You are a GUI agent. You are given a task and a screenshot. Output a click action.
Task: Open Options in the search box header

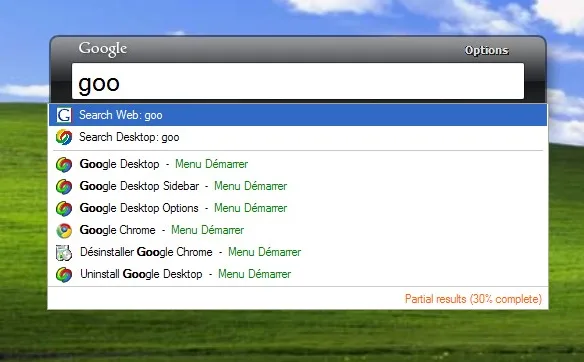coord(486,50)
